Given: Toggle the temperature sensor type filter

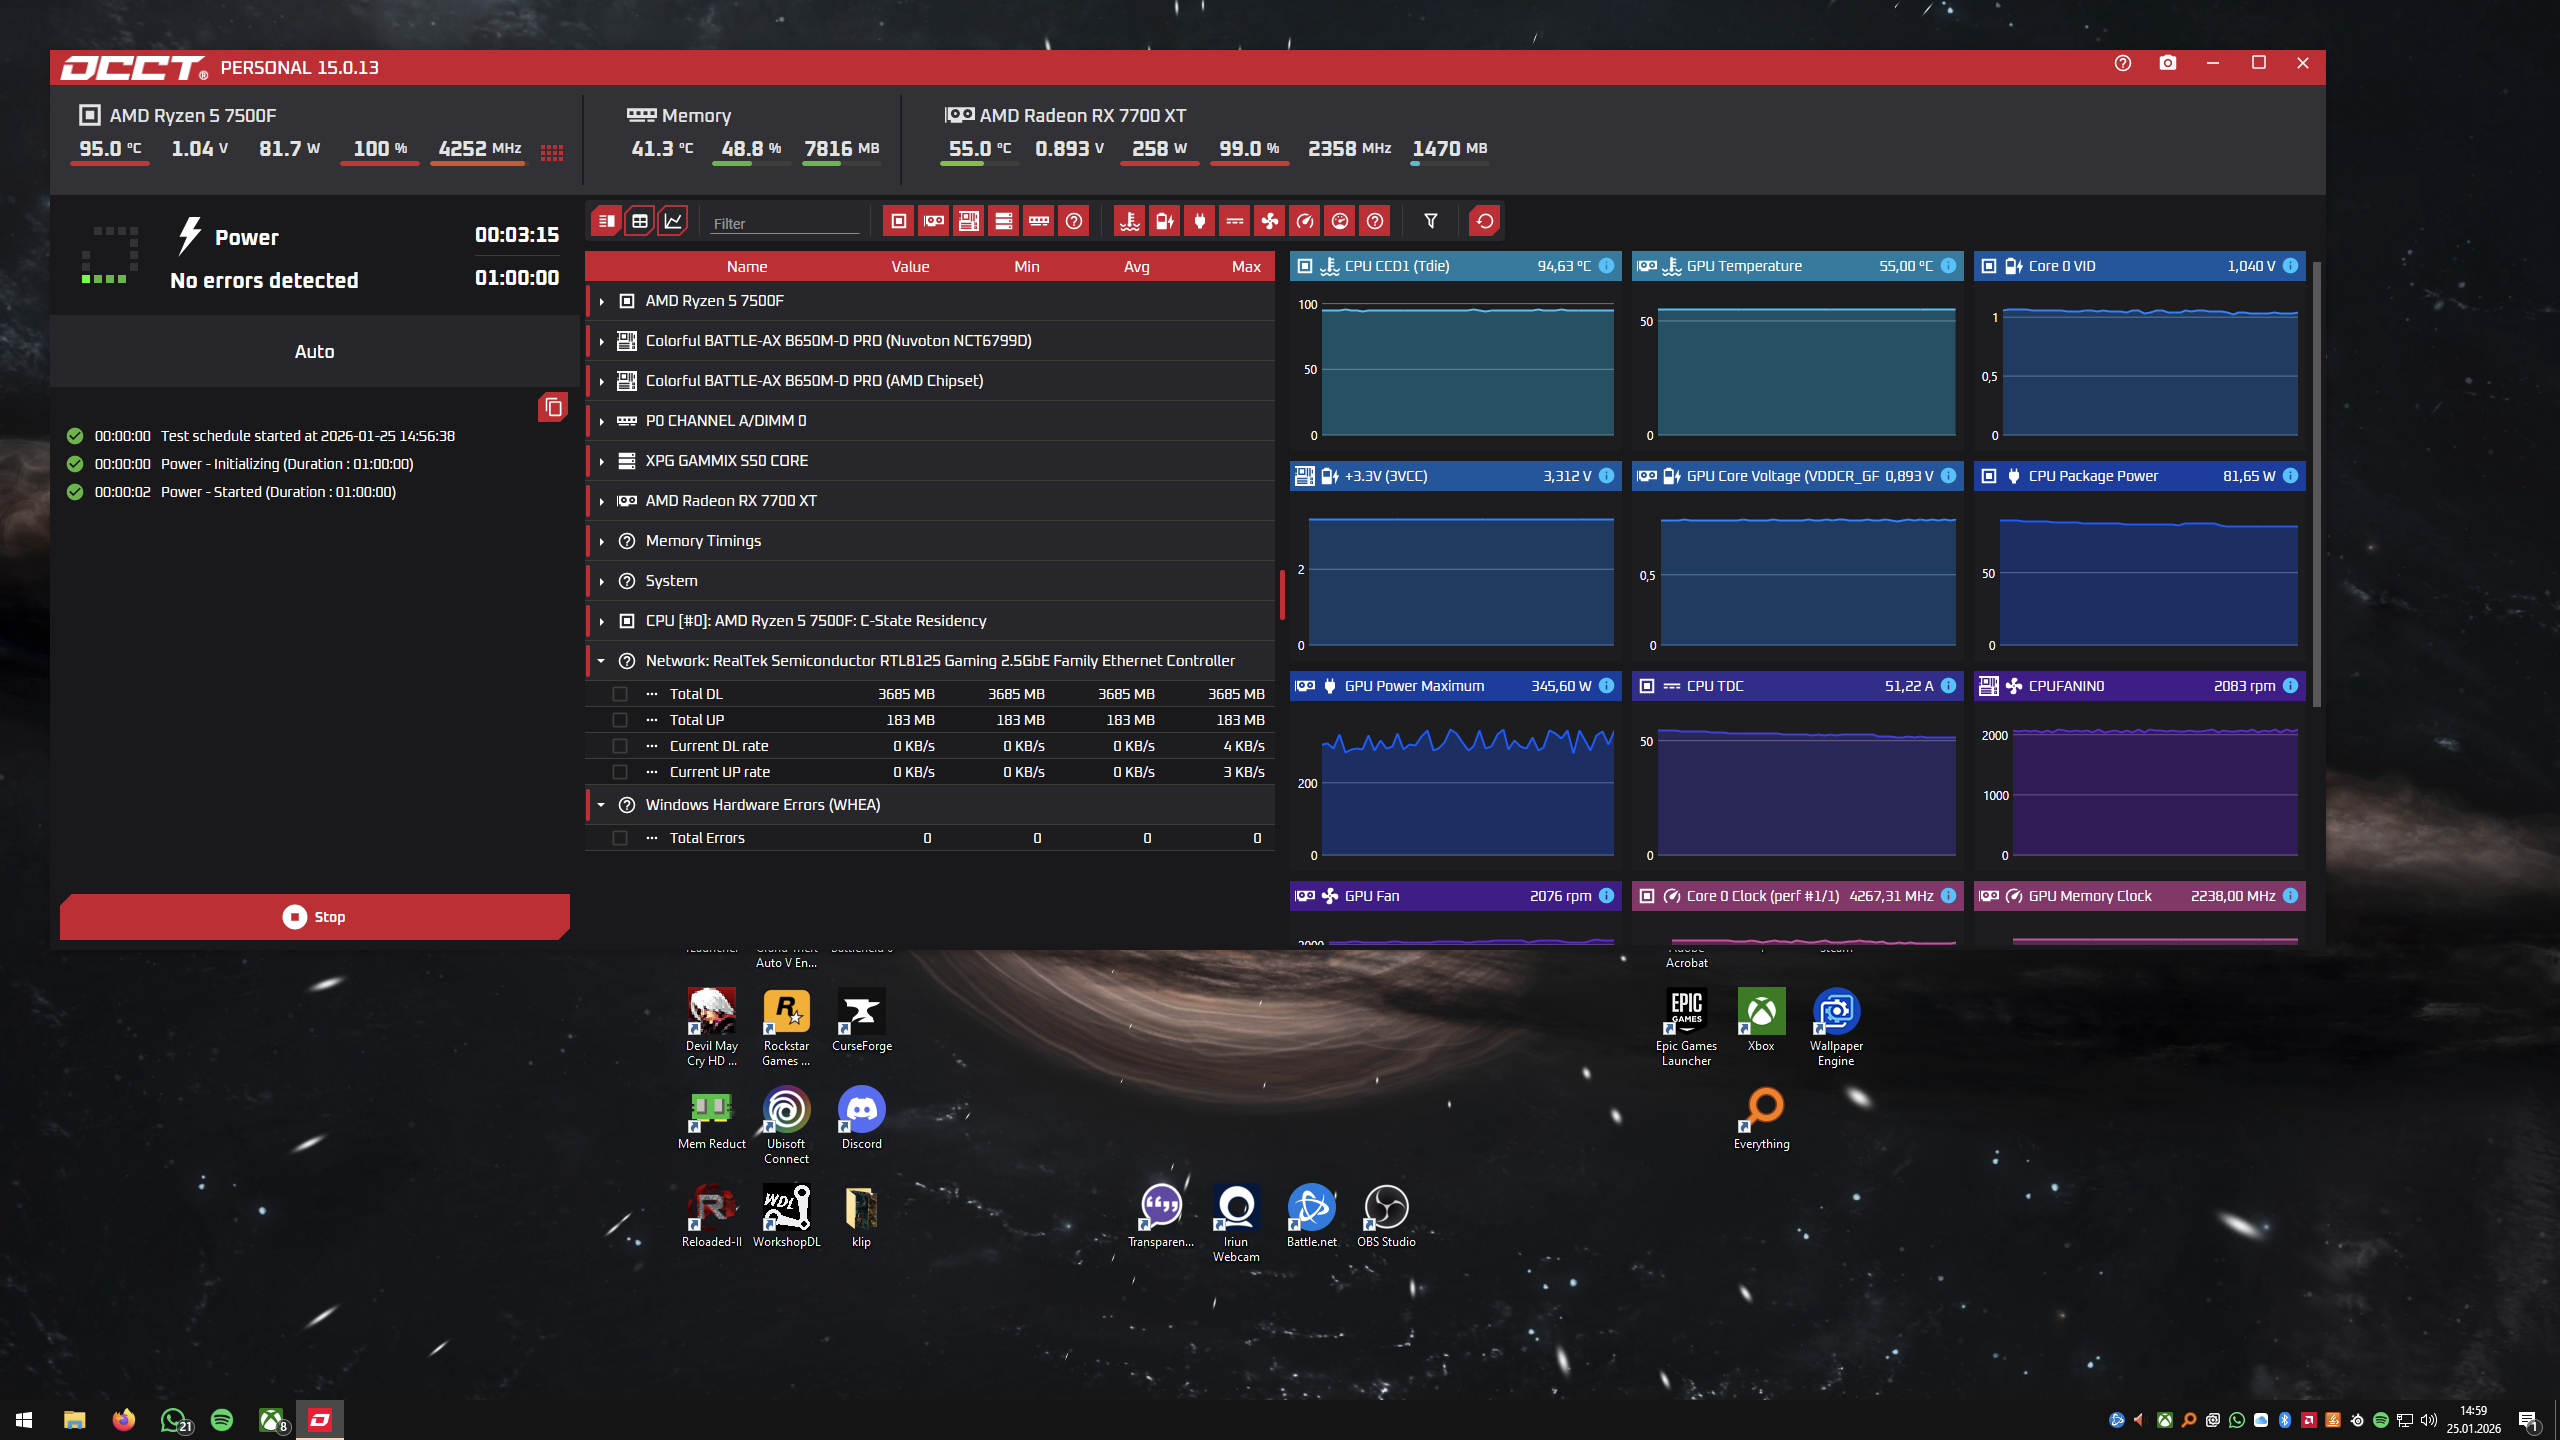Looking at the screenshot, I should (x=1130, y=221).
